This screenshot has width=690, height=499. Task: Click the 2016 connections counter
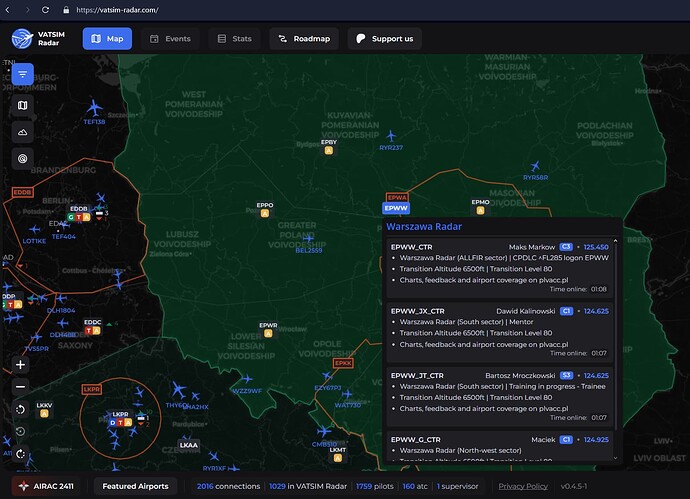tap(228, 486)
